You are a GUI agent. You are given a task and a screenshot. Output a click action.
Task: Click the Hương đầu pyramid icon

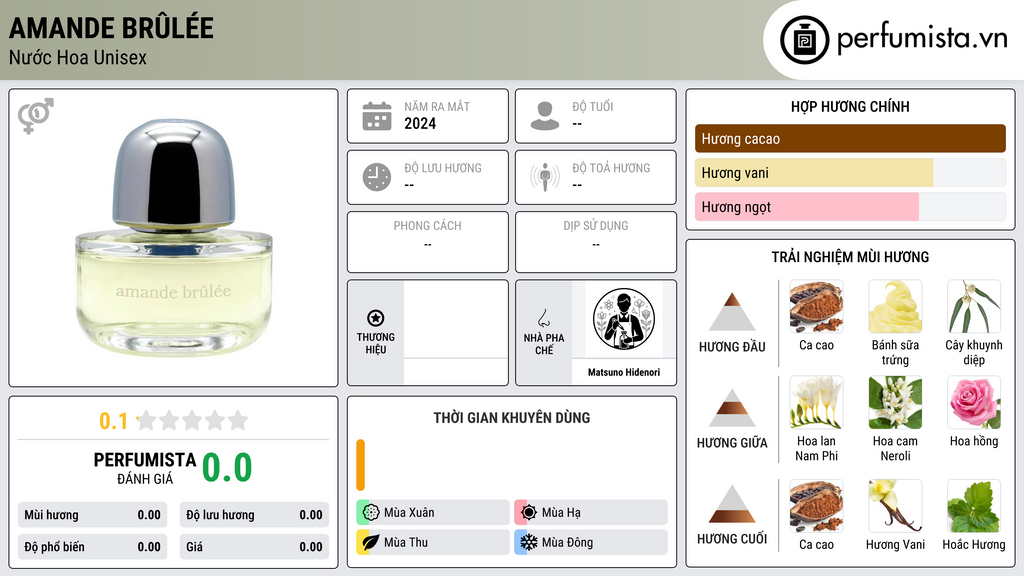[x=732, y=312]
